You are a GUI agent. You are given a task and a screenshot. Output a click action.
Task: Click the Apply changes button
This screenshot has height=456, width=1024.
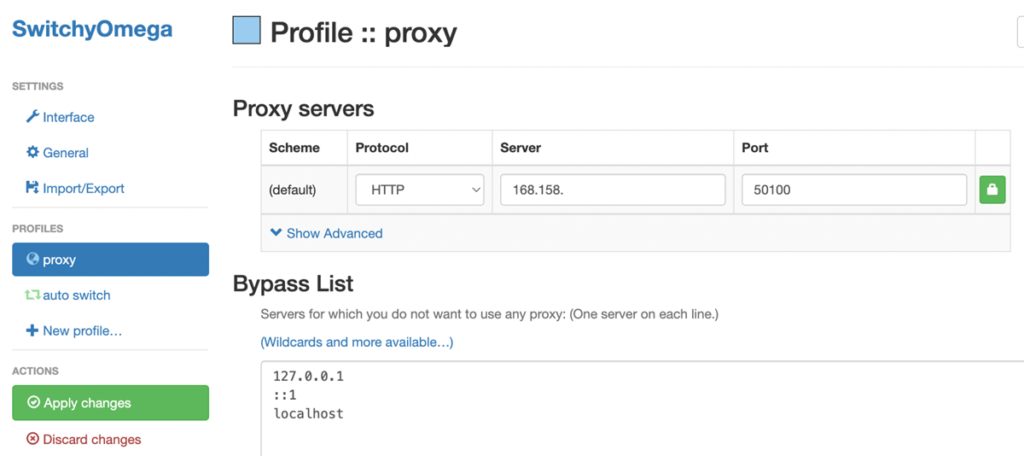pyautogui.click(x=110, y=402)
